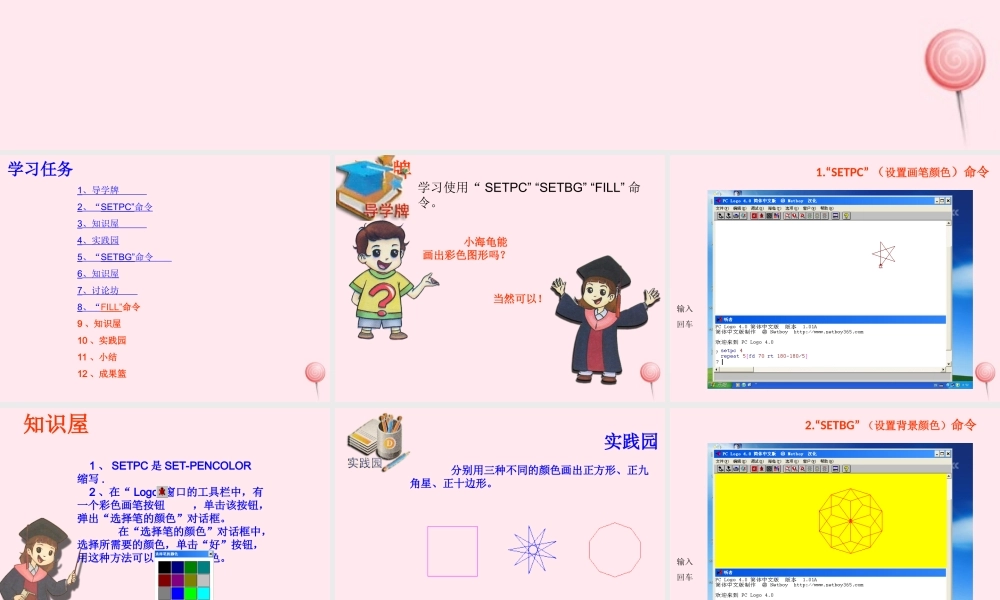Open the '7、讨论坊' link
The image size is (1000, 600).
[x=107, y=290]
